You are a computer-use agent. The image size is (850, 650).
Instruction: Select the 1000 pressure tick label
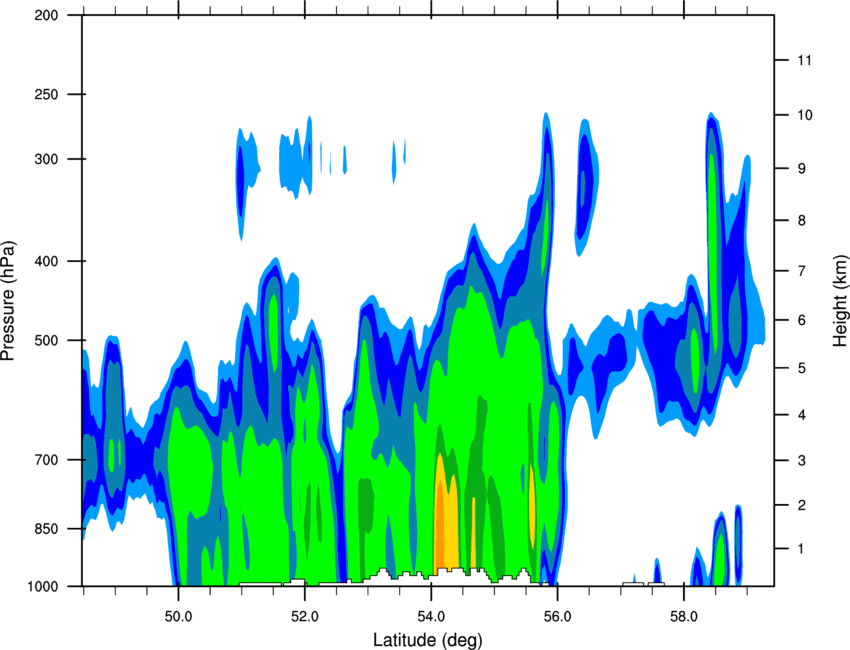pos(42,587)
